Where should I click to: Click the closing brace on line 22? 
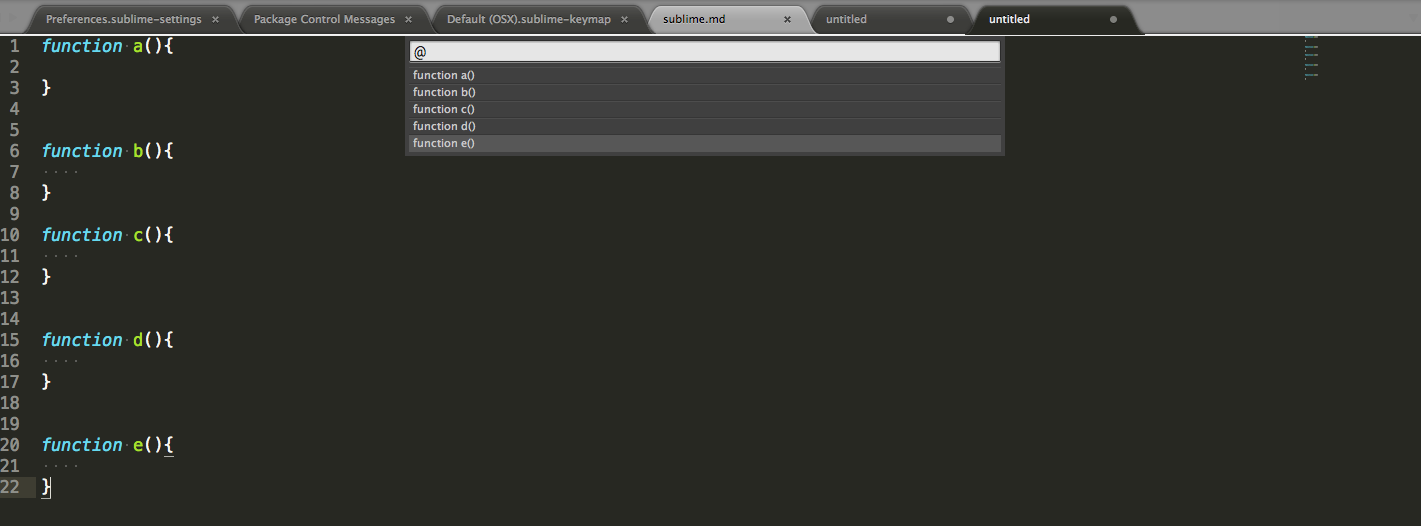pyautogui.click(x=46, y=487)
